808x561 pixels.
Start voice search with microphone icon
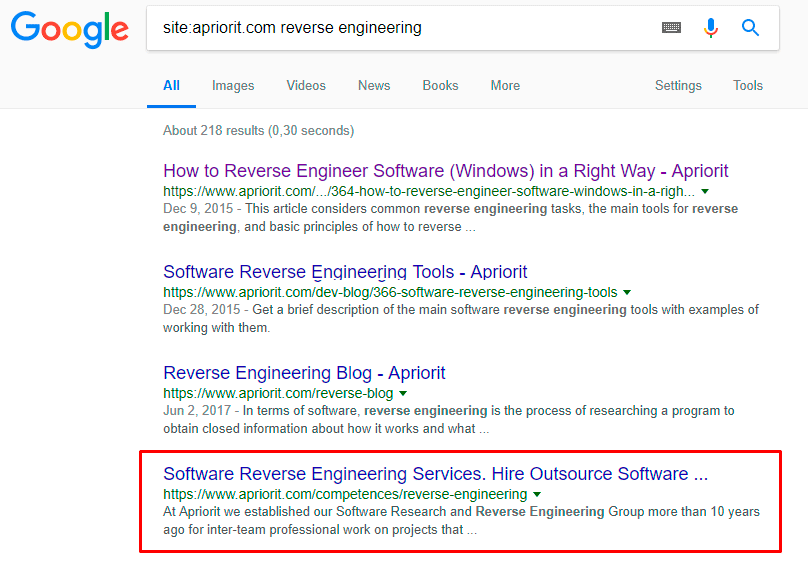point(711,28)
